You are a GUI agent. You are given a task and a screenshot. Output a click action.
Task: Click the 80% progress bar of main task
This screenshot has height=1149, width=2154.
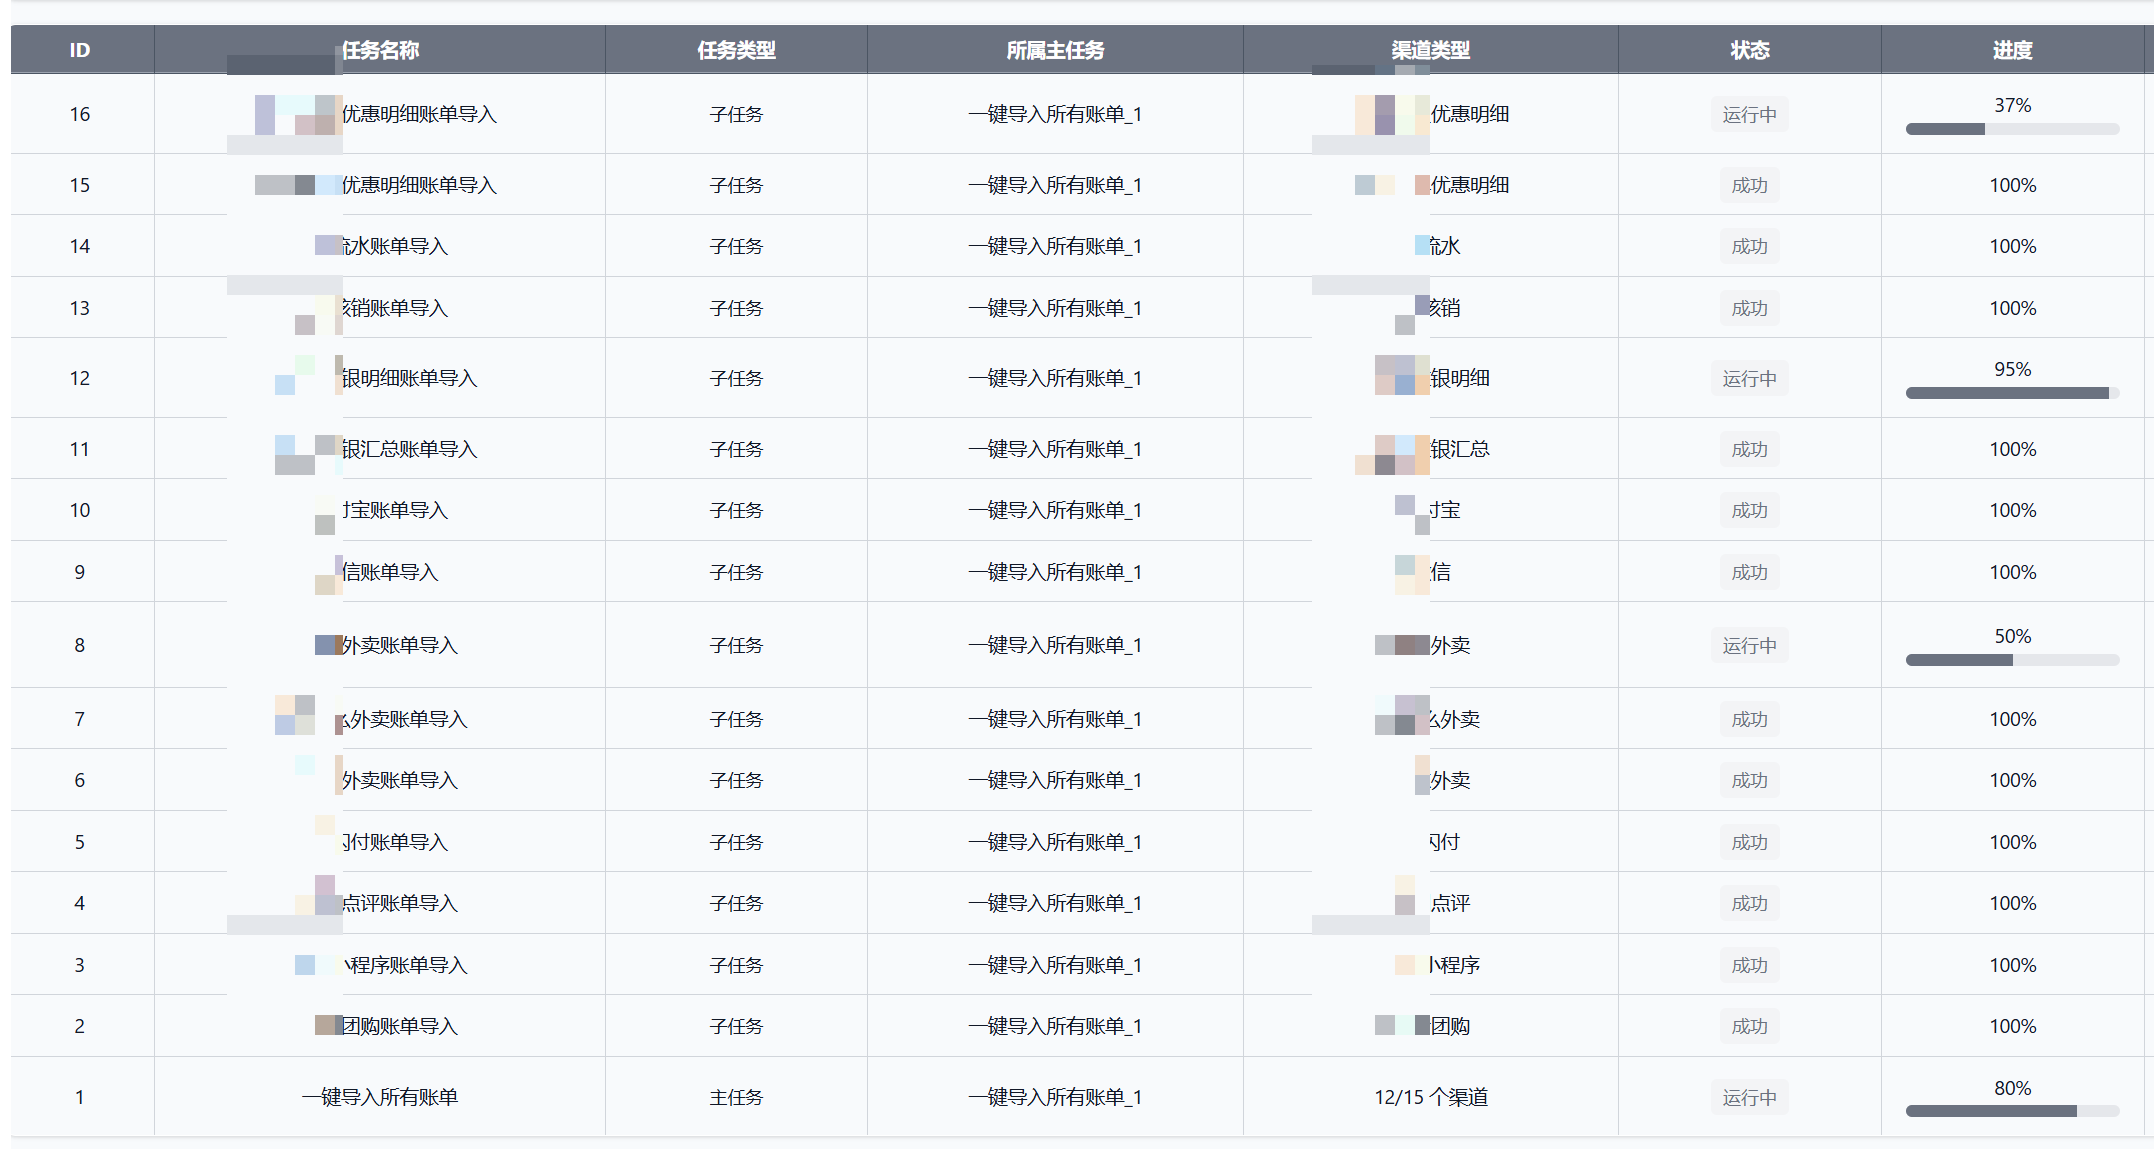click(2012, 1111)
